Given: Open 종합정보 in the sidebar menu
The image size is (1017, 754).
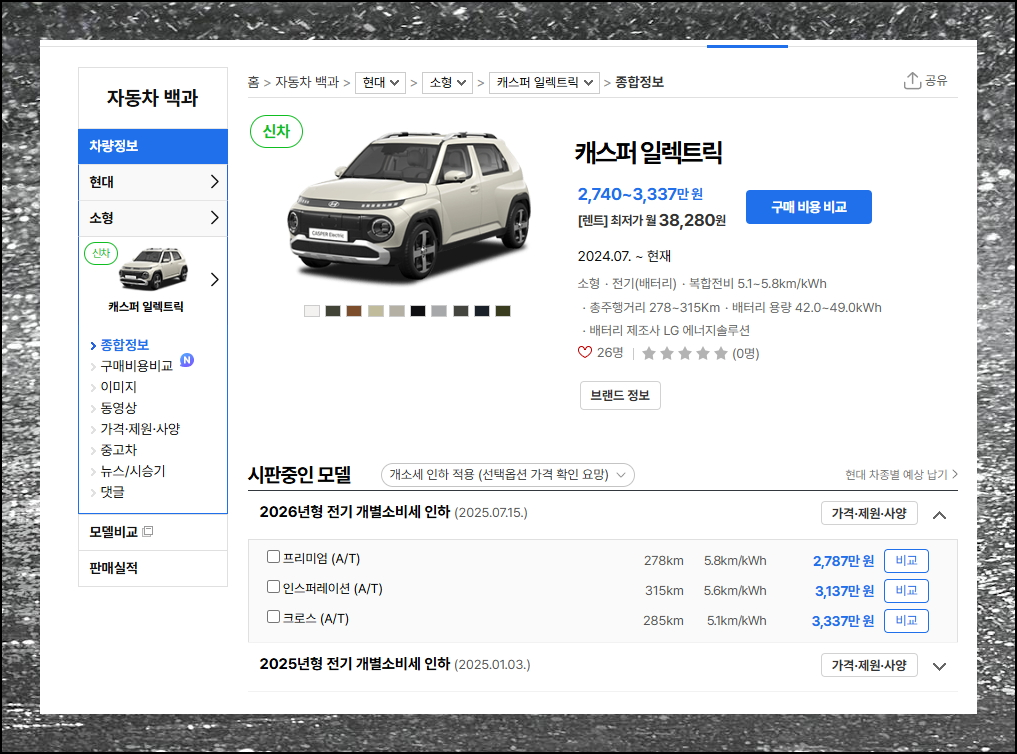Looking at the screenshot, I should 125,345.
